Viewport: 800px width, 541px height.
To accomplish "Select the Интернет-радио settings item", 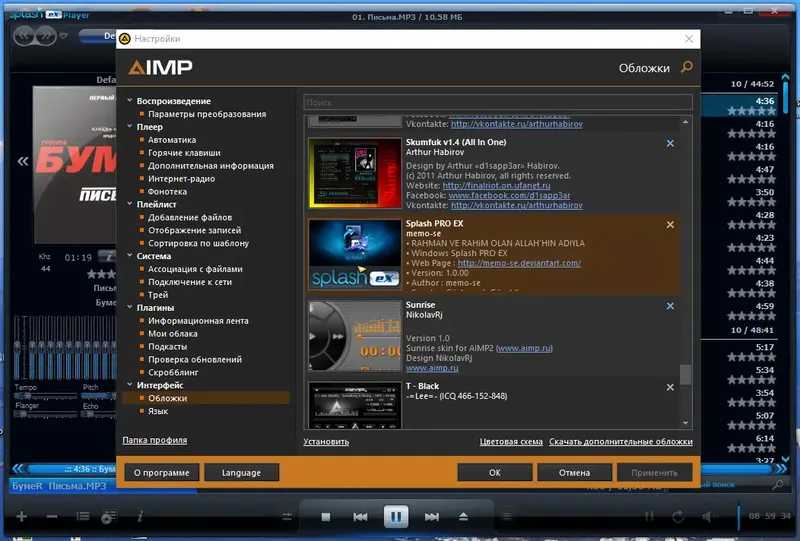I will point(182,179).
